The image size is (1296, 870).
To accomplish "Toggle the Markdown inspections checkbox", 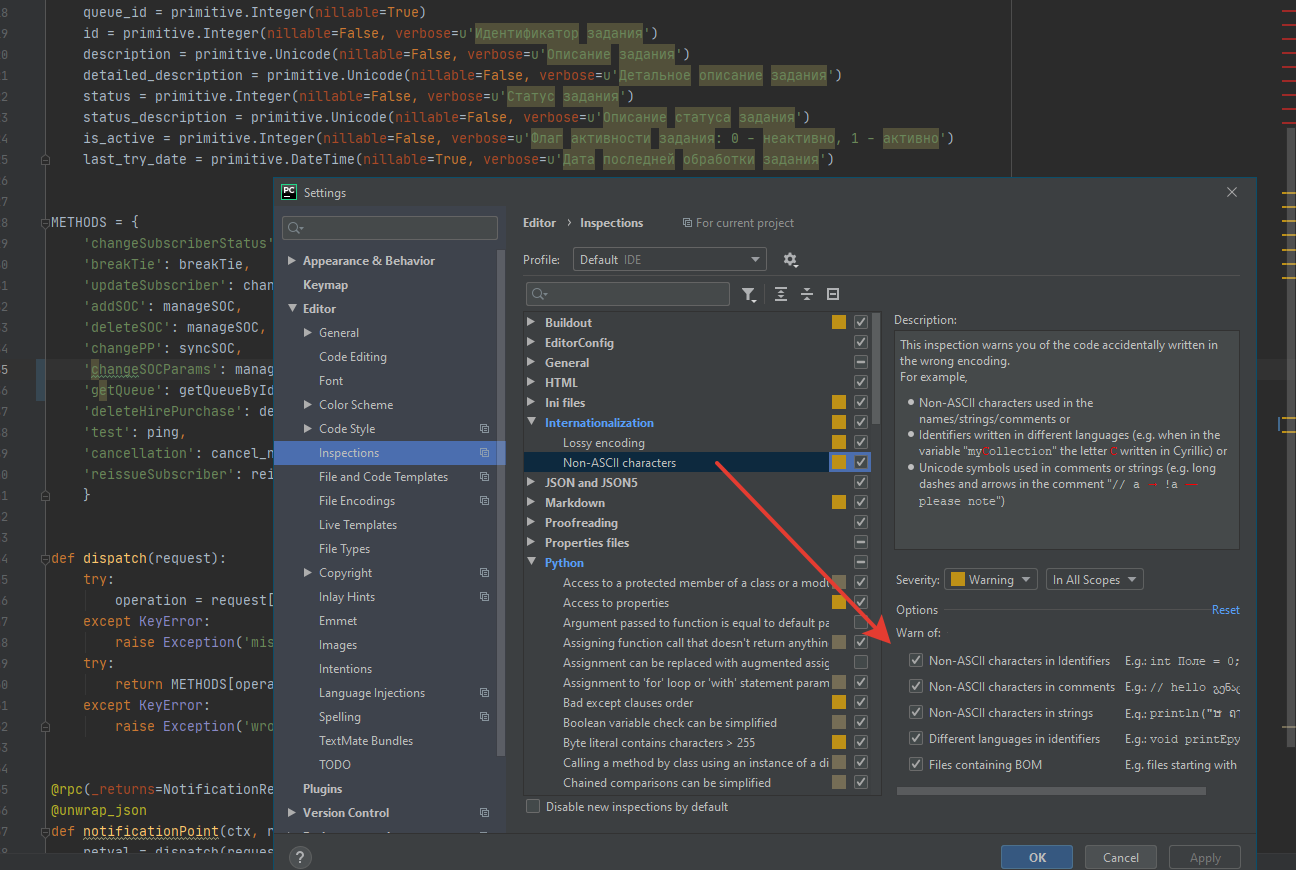I will 861,503.
